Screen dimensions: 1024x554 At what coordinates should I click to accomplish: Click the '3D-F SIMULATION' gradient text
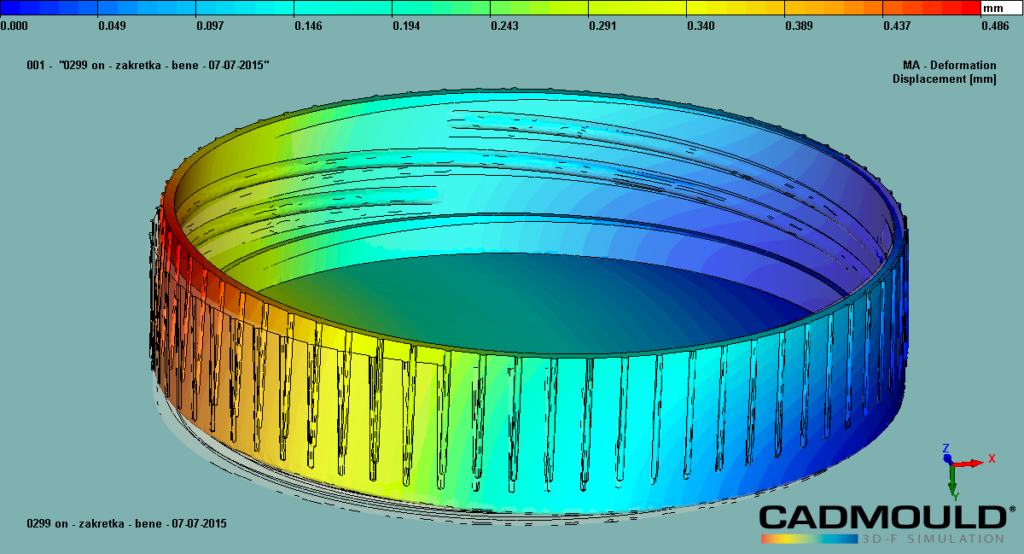coord(881,539)
